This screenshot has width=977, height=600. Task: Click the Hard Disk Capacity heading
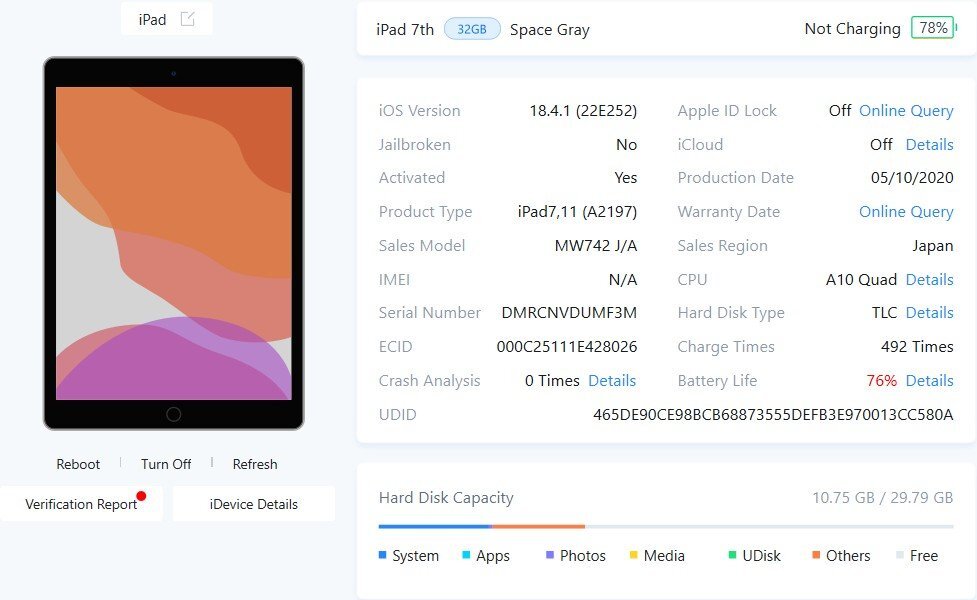click(x=446, y=498)
